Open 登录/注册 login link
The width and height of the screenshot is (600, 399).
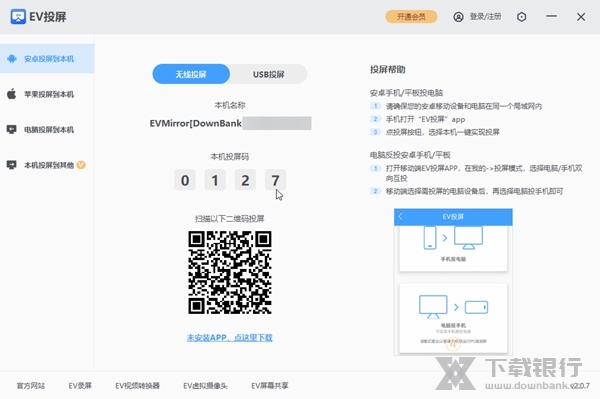tap(485, 16)
